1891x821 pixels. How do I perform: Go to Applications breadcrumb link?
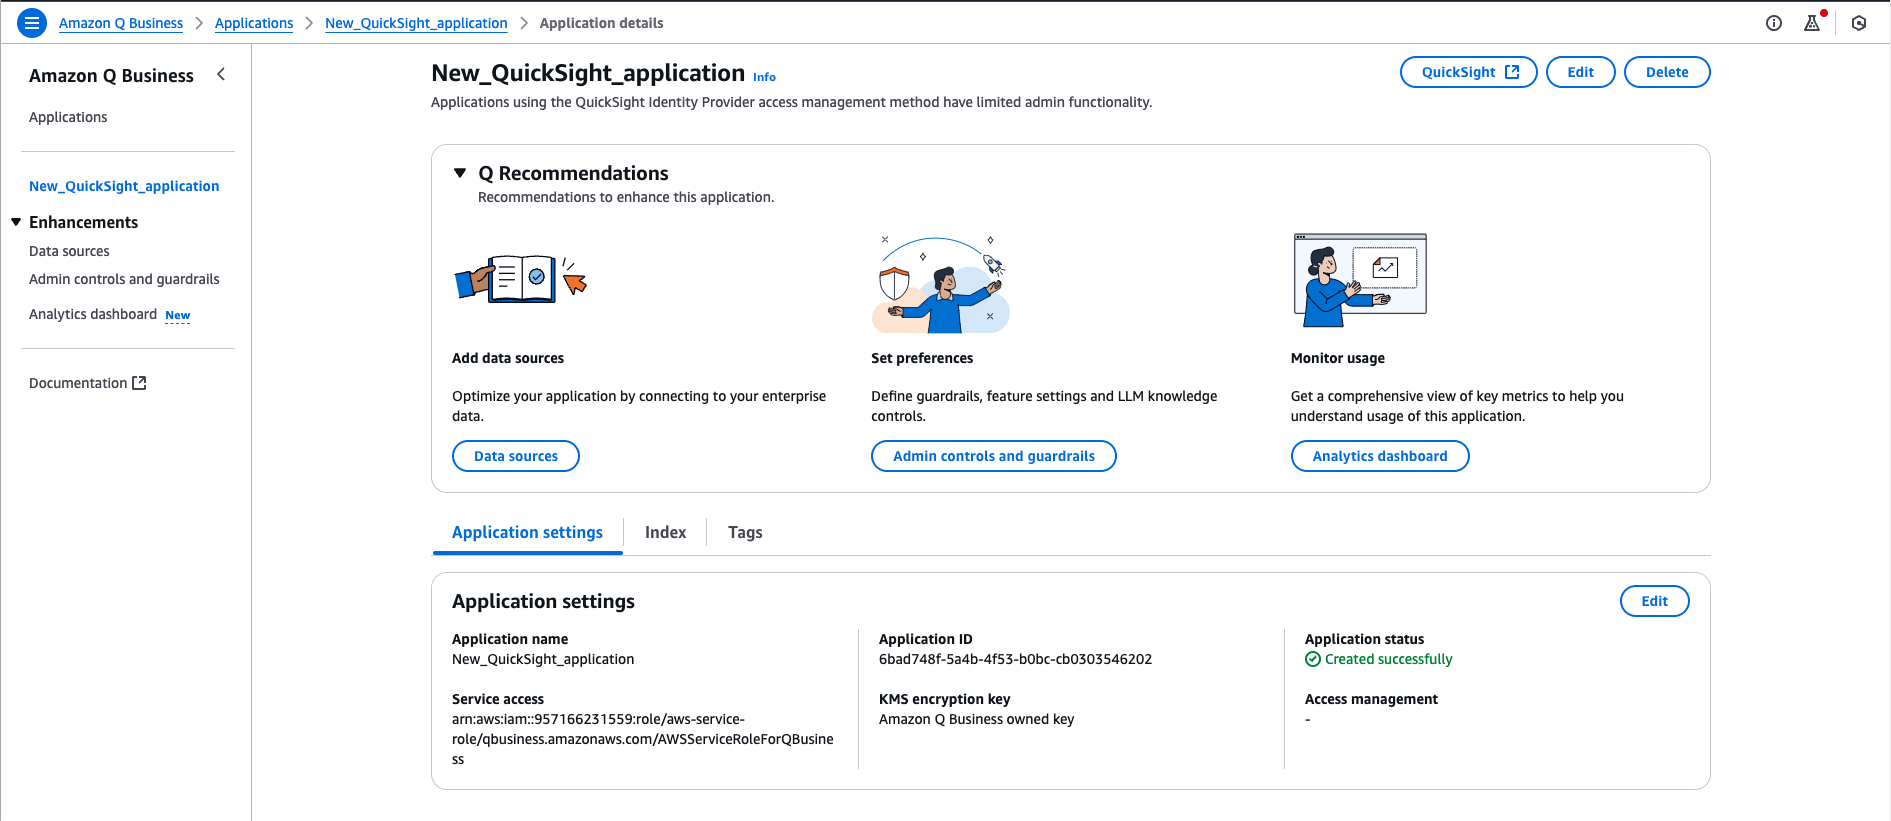pos(254,23)
